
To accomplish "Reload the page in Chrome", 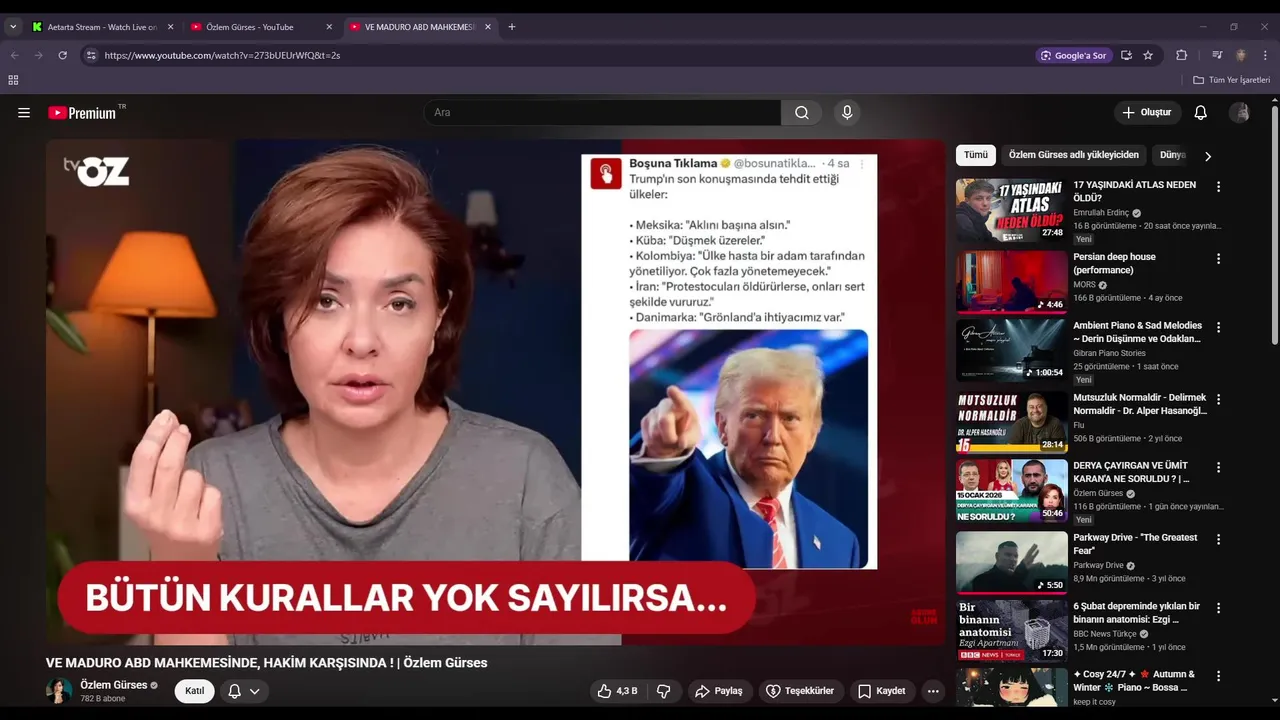I will pyautogui.click(x=62, y=55).
